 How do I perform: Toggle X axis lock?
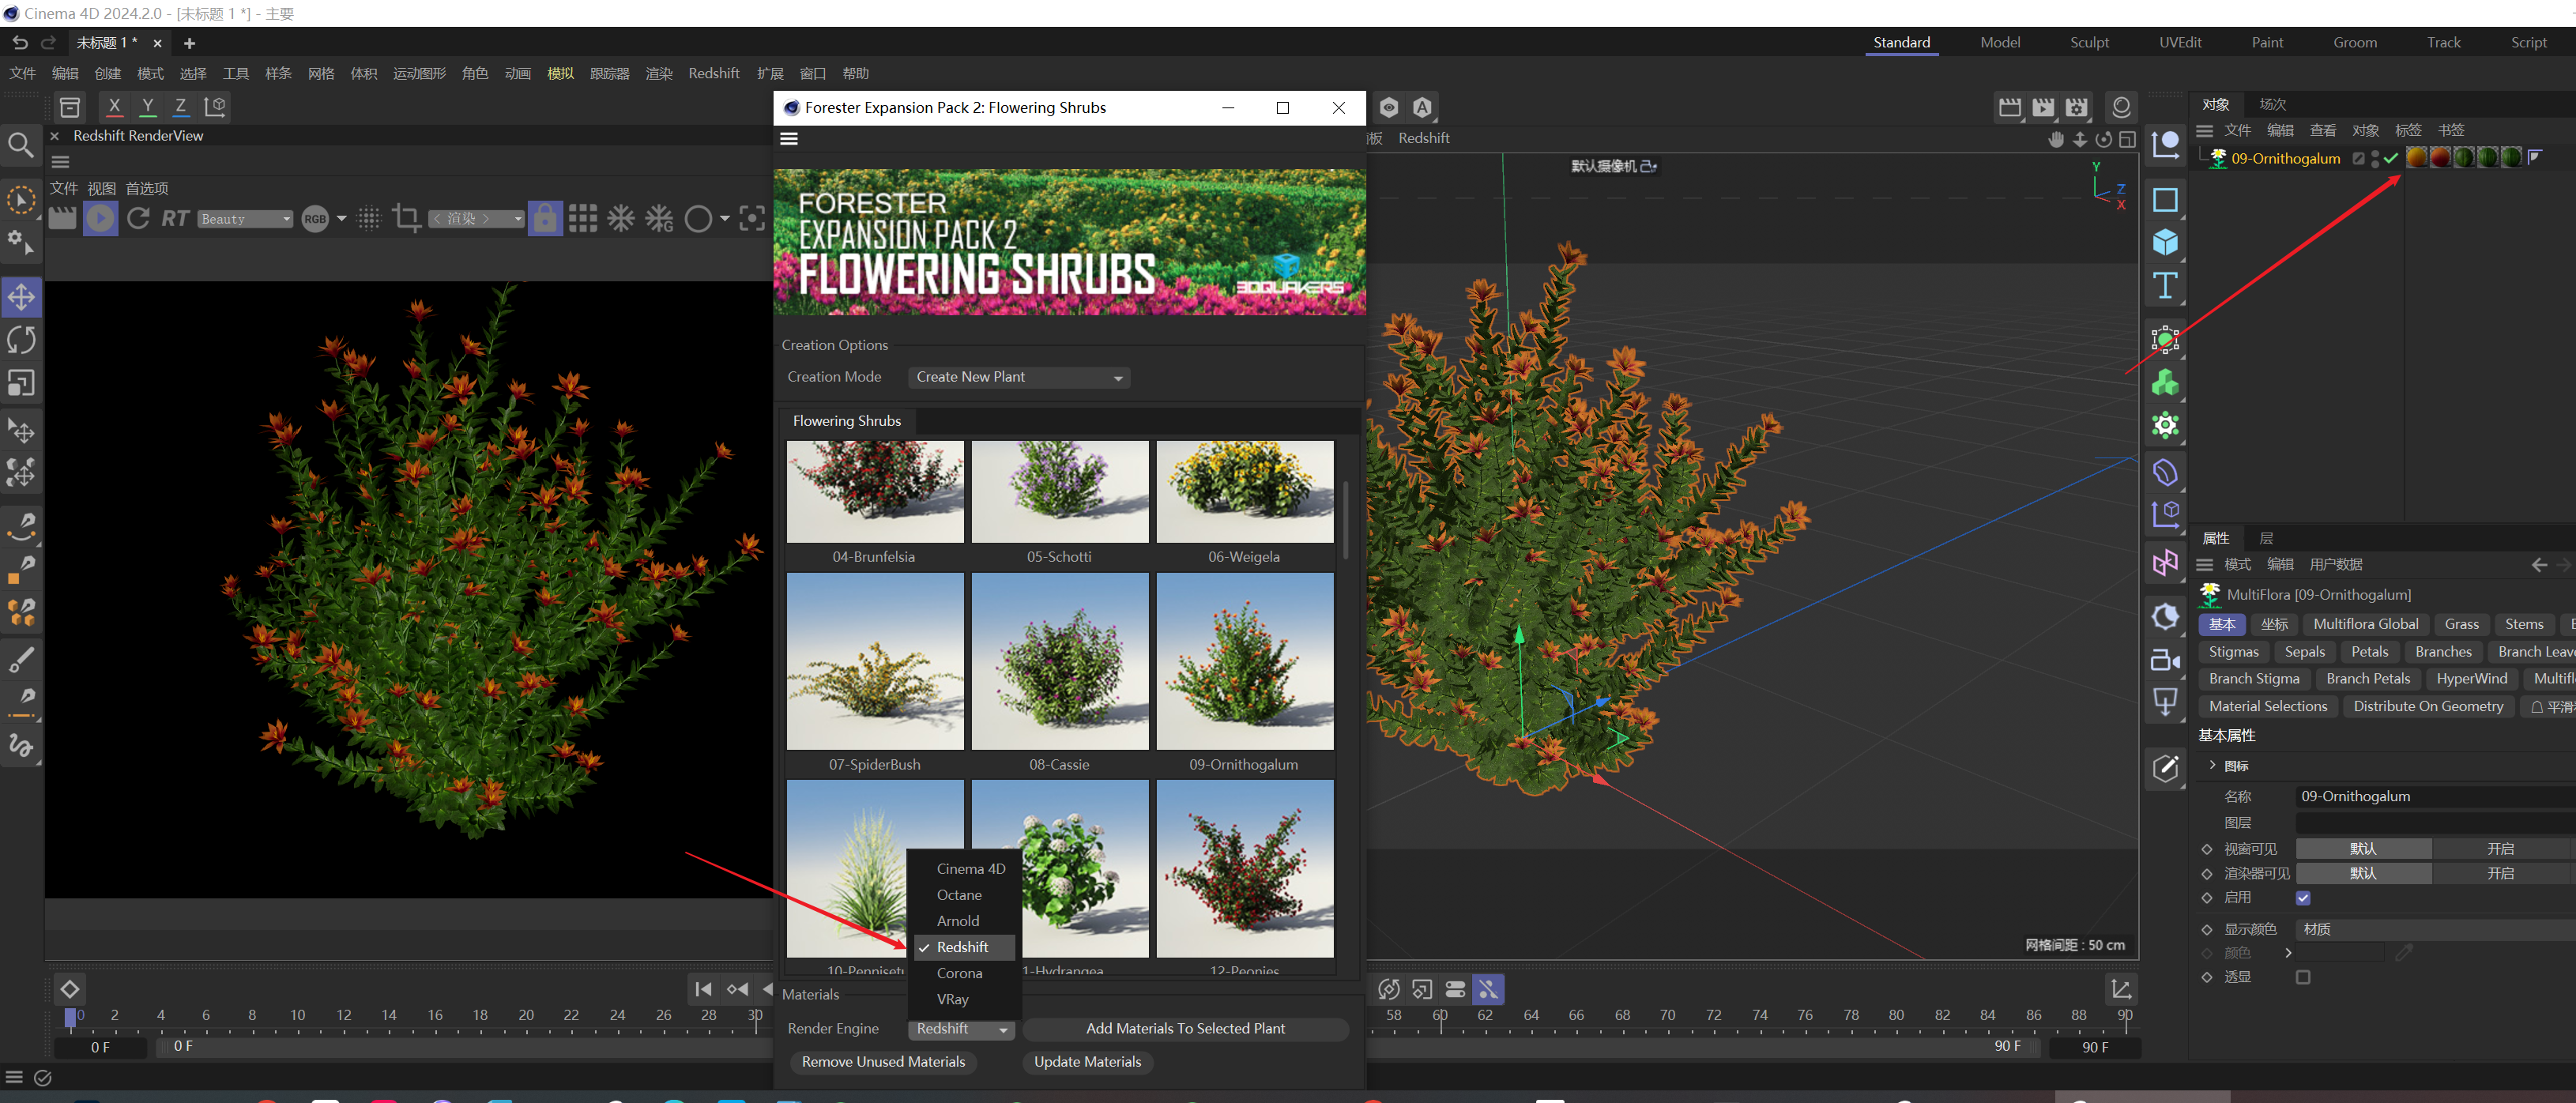coord(114,106)
